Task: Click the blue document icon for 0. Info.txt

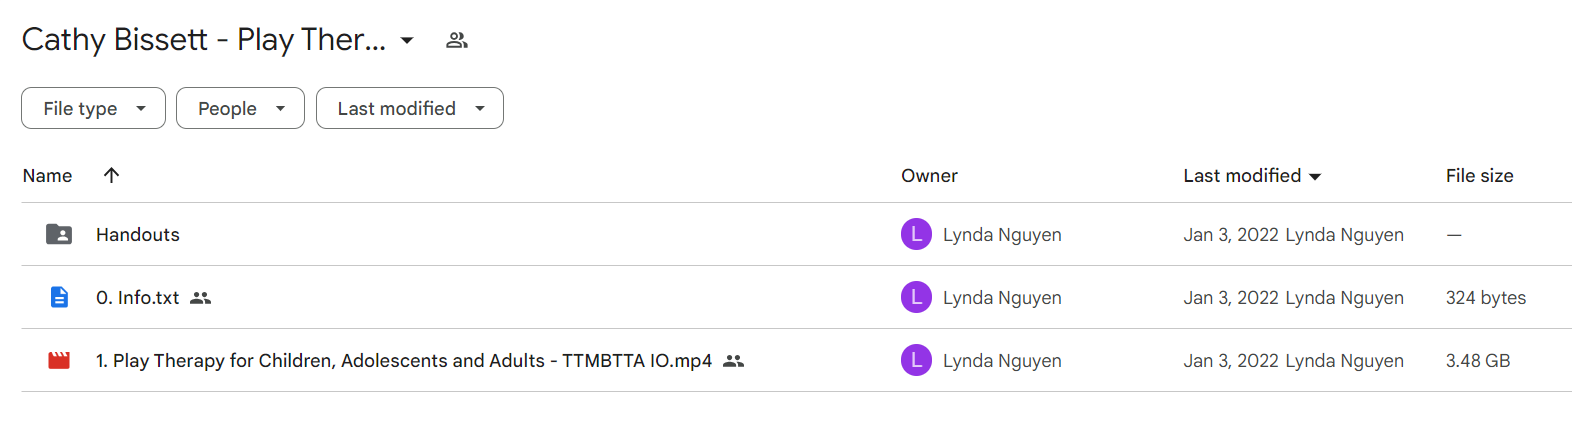Action: tap(59, 297)
